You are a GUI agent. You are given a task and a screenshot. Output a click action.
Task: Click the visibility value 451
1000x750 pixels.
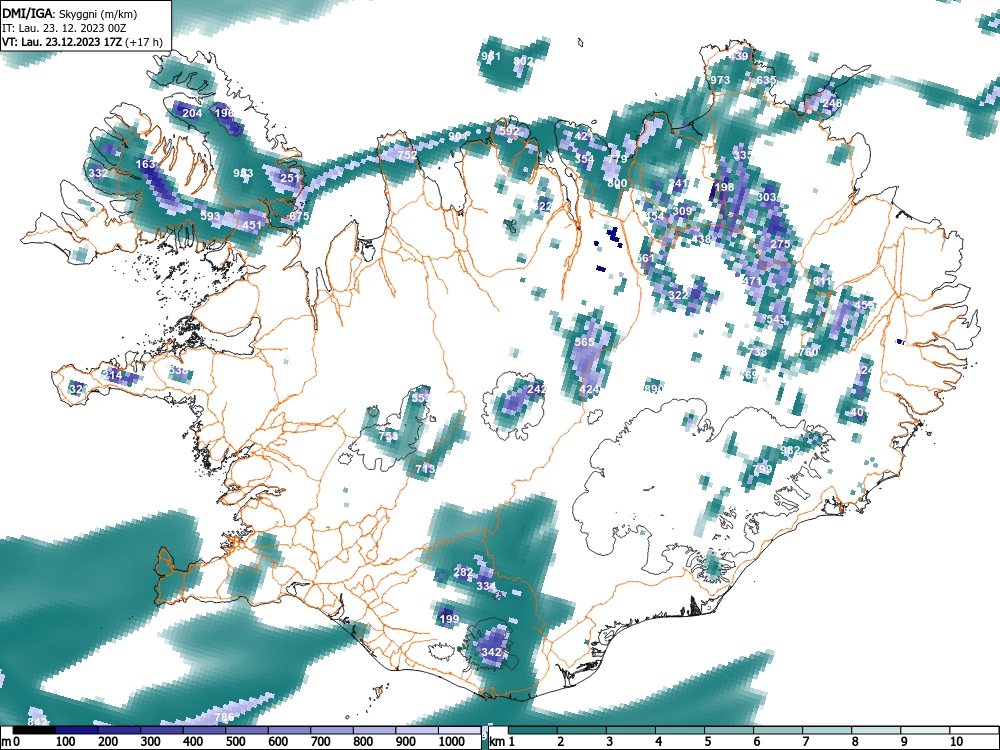point(252,225)
